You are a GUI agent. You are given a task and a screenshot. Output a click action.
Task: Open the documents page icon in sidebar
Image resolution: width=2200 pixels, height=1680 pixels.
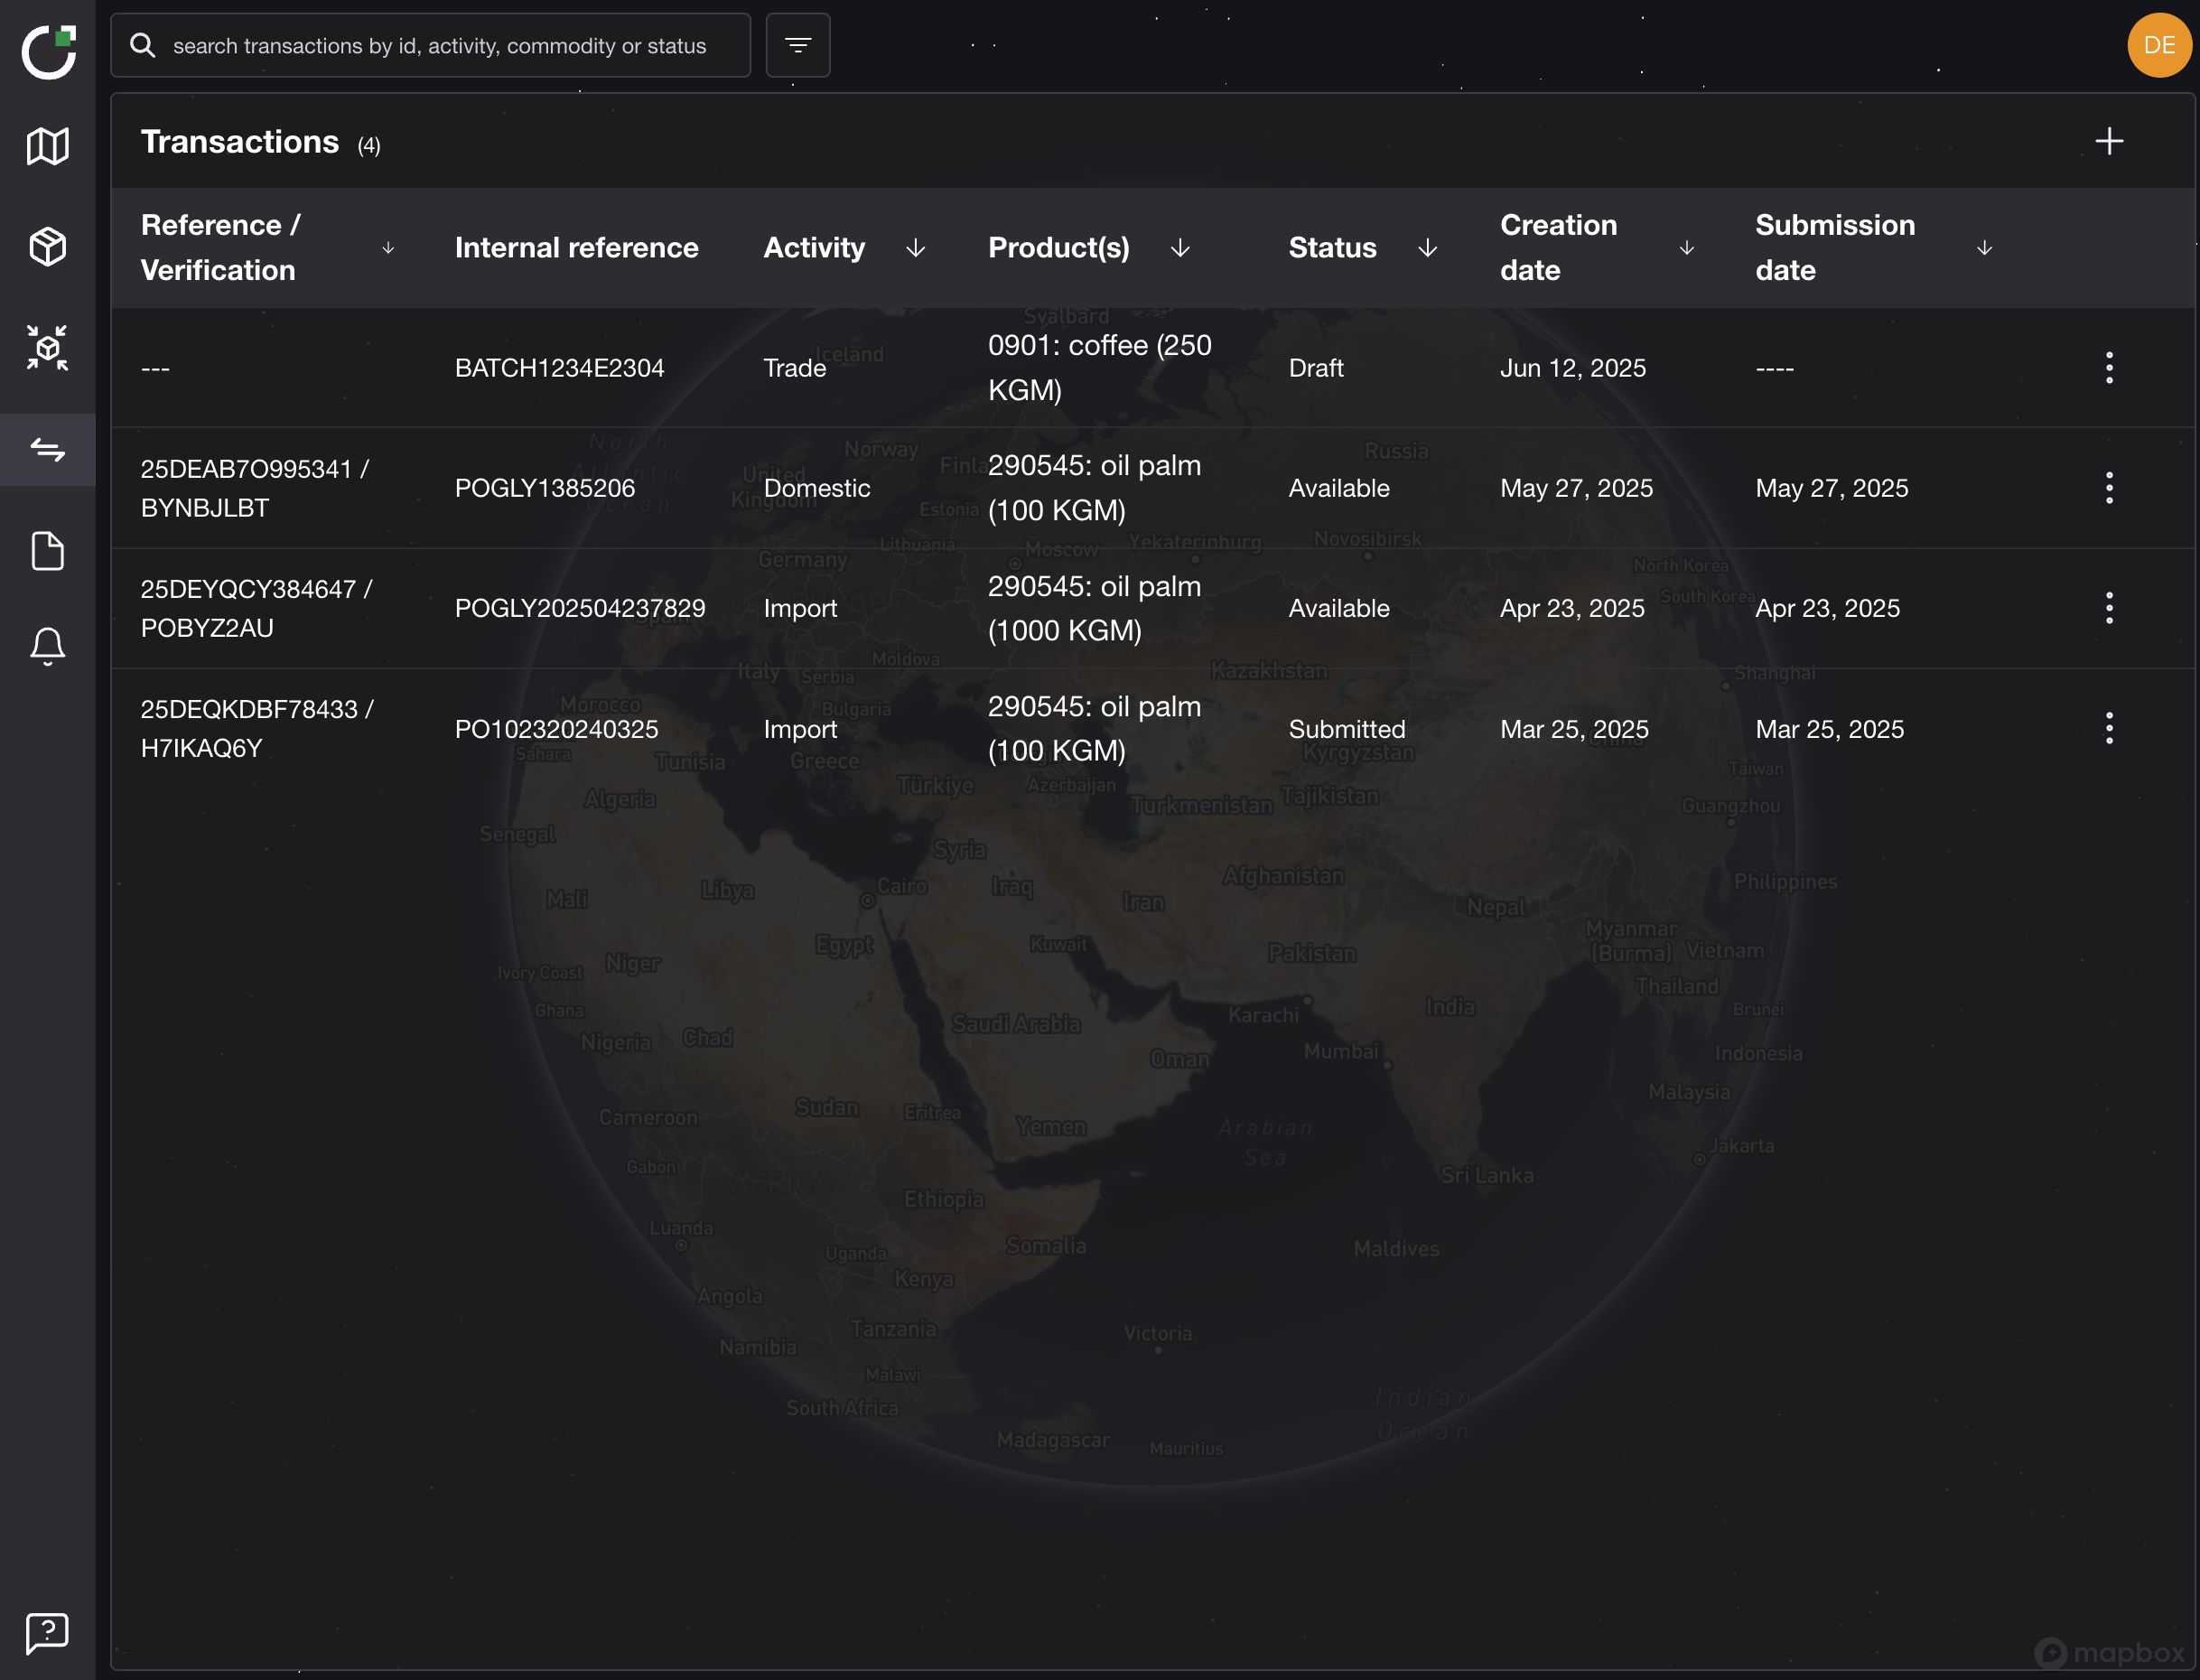pos(47,550)
